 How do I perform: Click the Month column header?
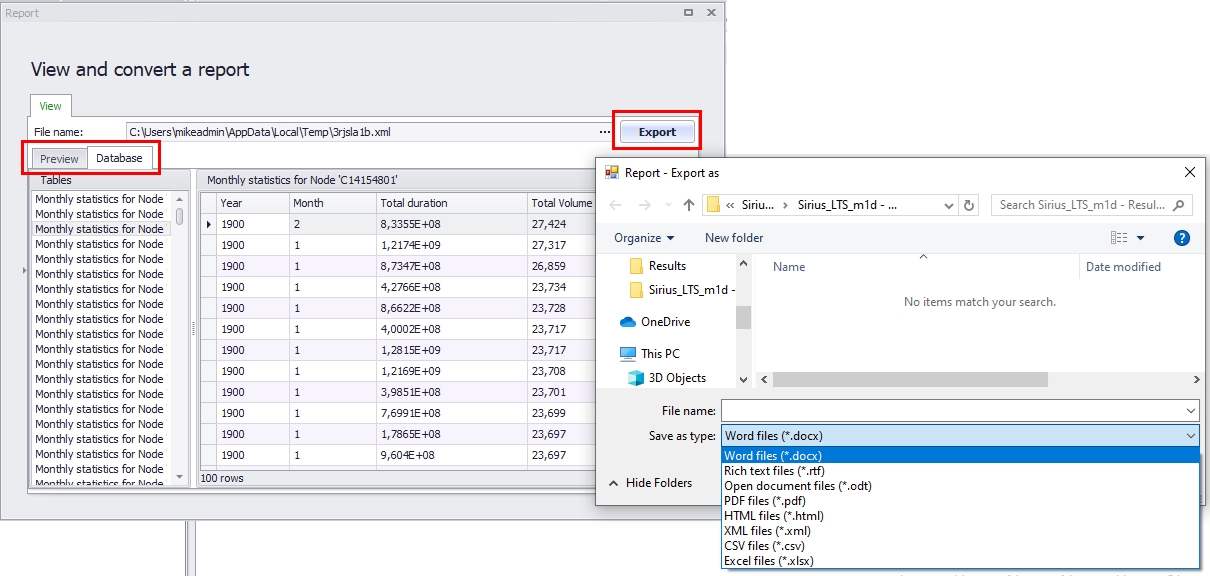[x=333, y=203]
